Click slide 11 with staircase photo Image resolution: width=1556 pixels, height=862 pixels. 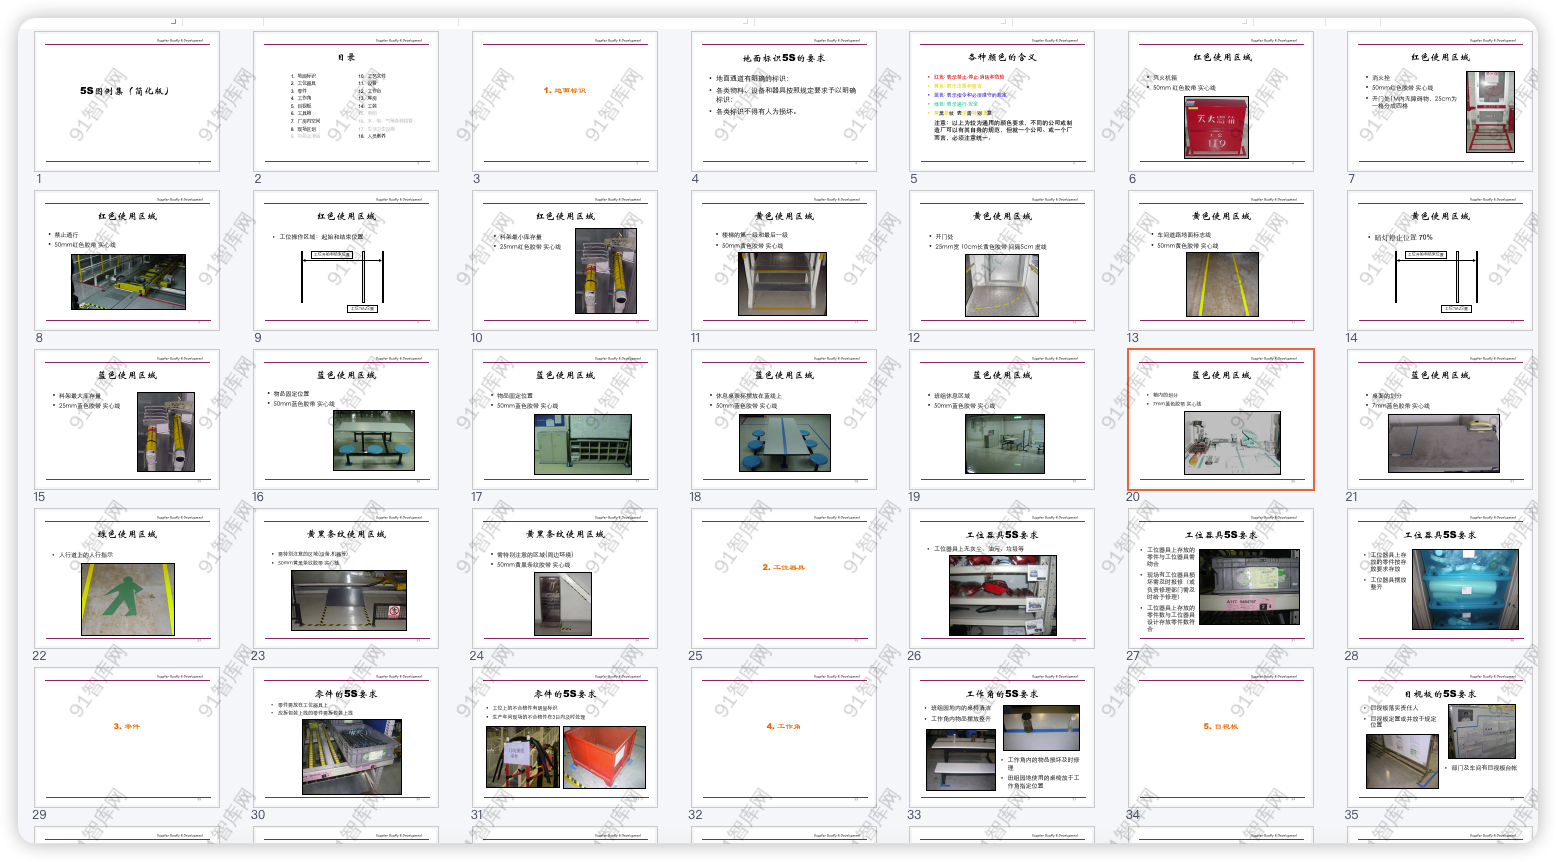coord(783,260)
